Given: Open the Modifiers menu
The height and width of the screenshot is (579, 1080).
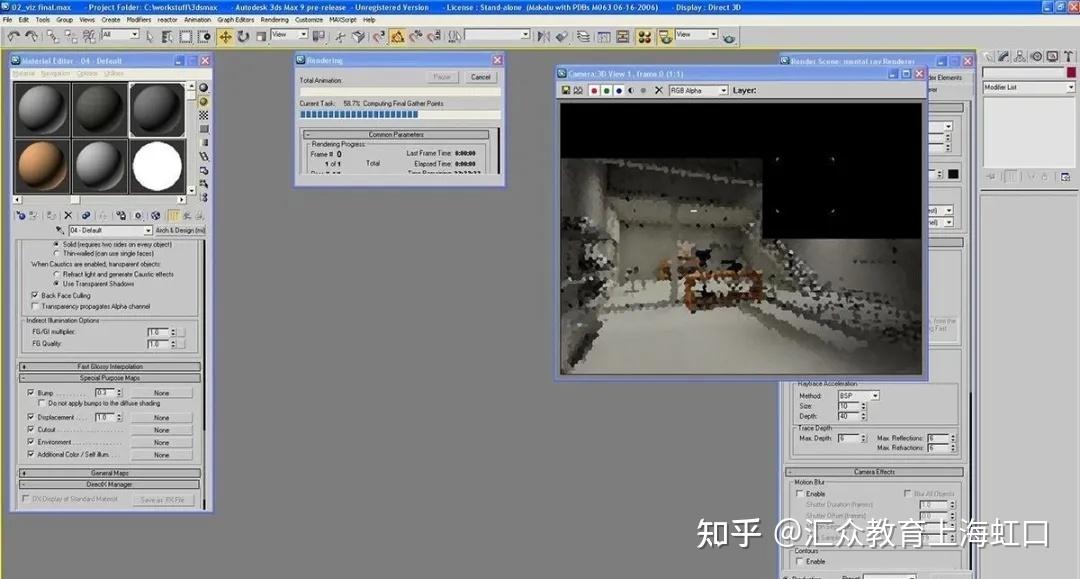Looking at the screenshot, I should coord(137,18).
